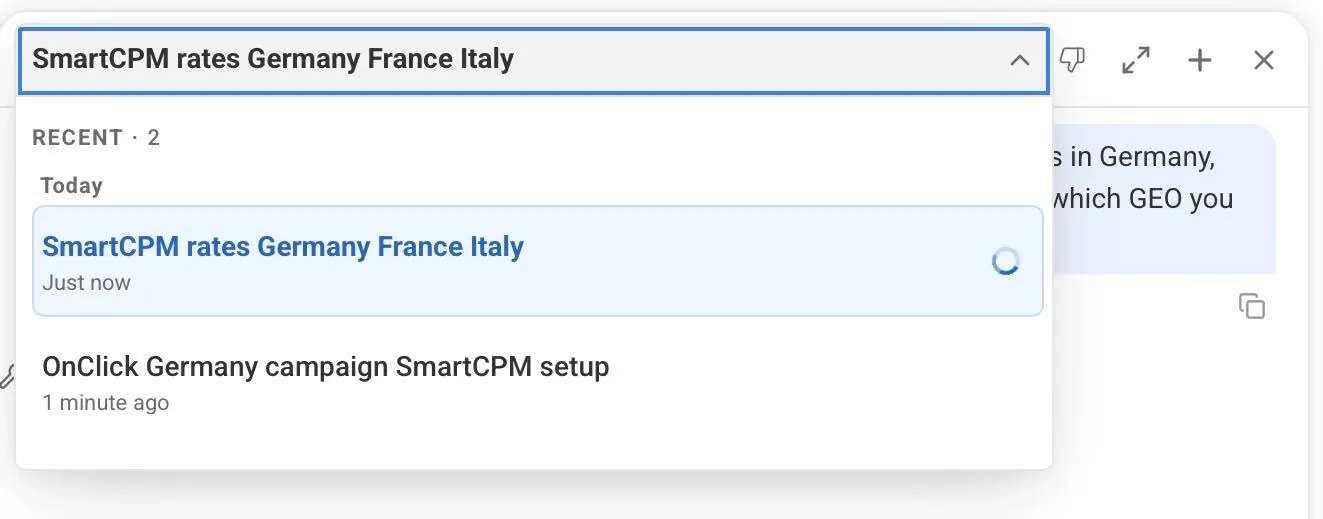The image size is (1323, 519).
Task: Select the highlighted SmartCPM rates Germany France Italy entry
Action: [x=537, y=261]
